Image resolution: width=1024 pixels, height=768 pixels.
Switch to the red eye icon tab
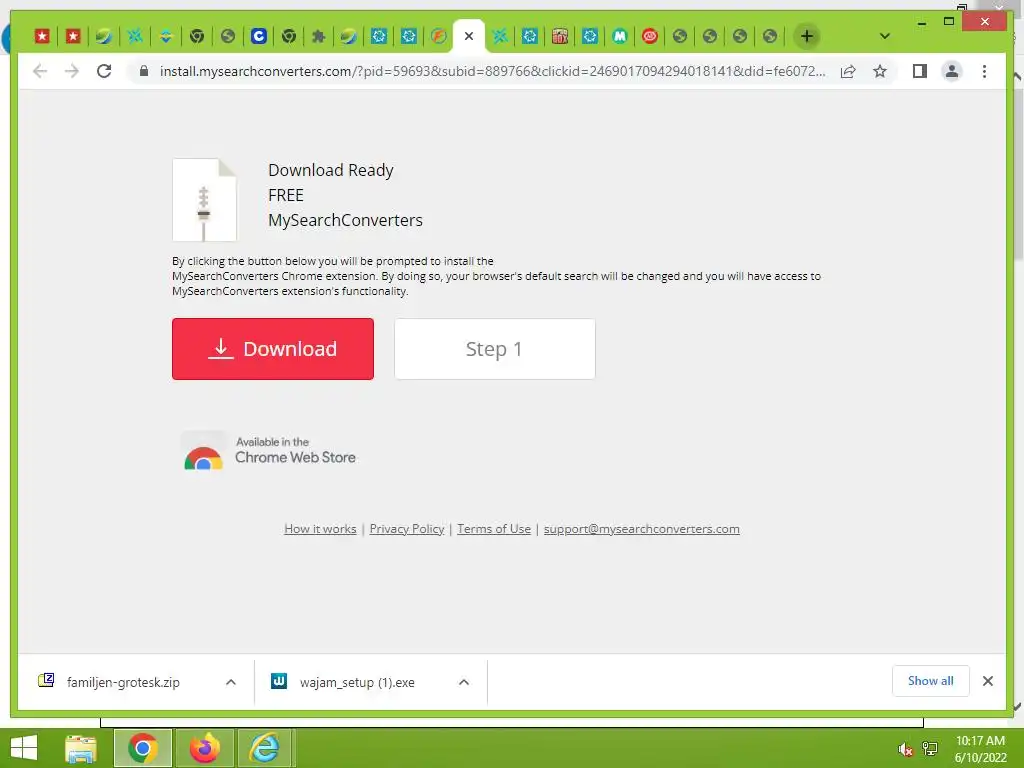(650, 36)
